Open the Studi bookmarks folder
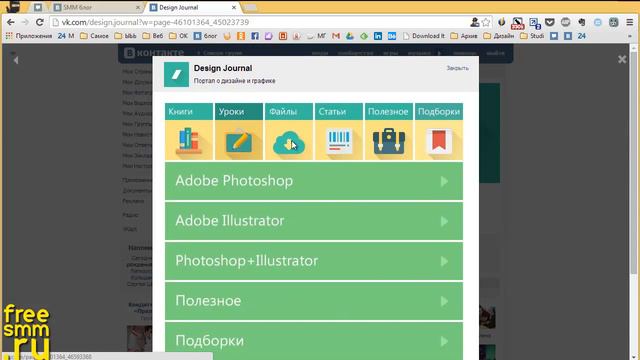 point(532,36)
